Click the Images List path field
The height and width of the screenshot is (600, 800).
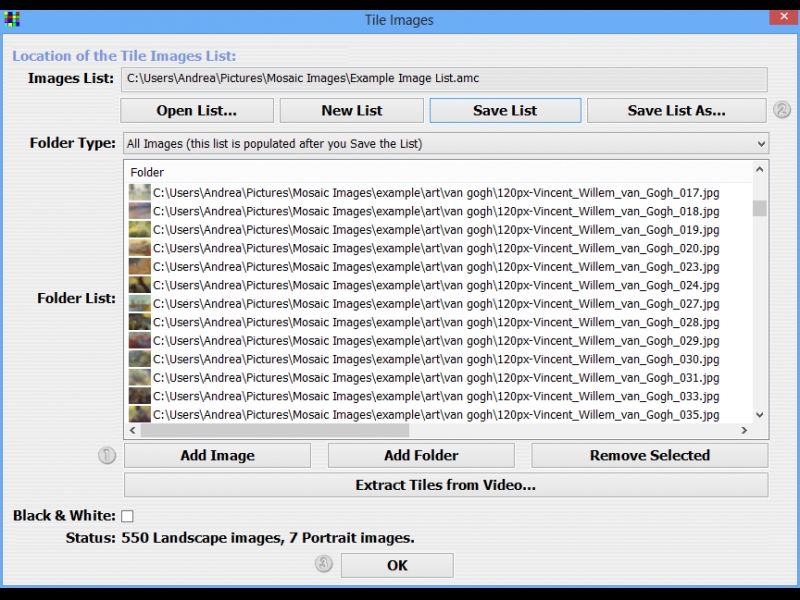coord(444,79)
